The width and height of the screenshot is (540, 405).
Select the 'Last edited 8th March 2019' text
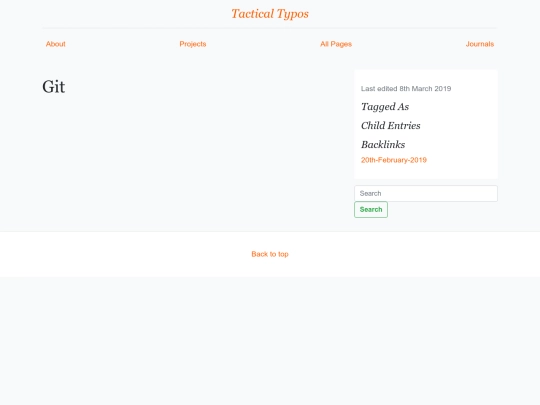click(406, 89)
